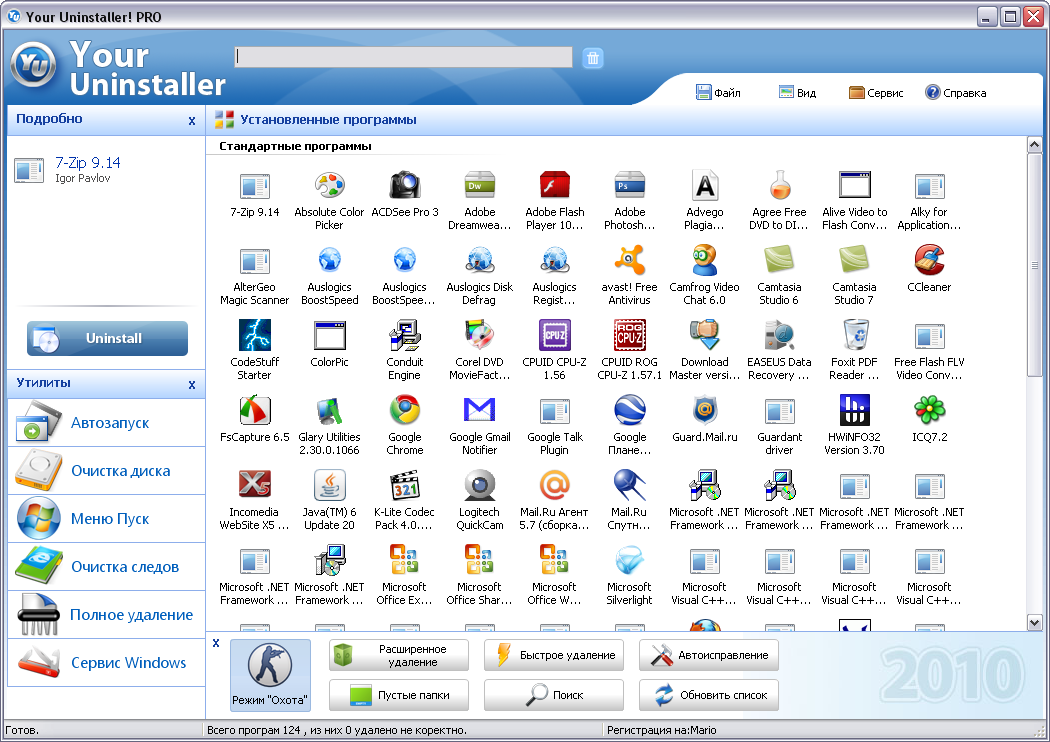
Task: Click the program search input field
Action: pyautogui.click(x=404, y=58)
